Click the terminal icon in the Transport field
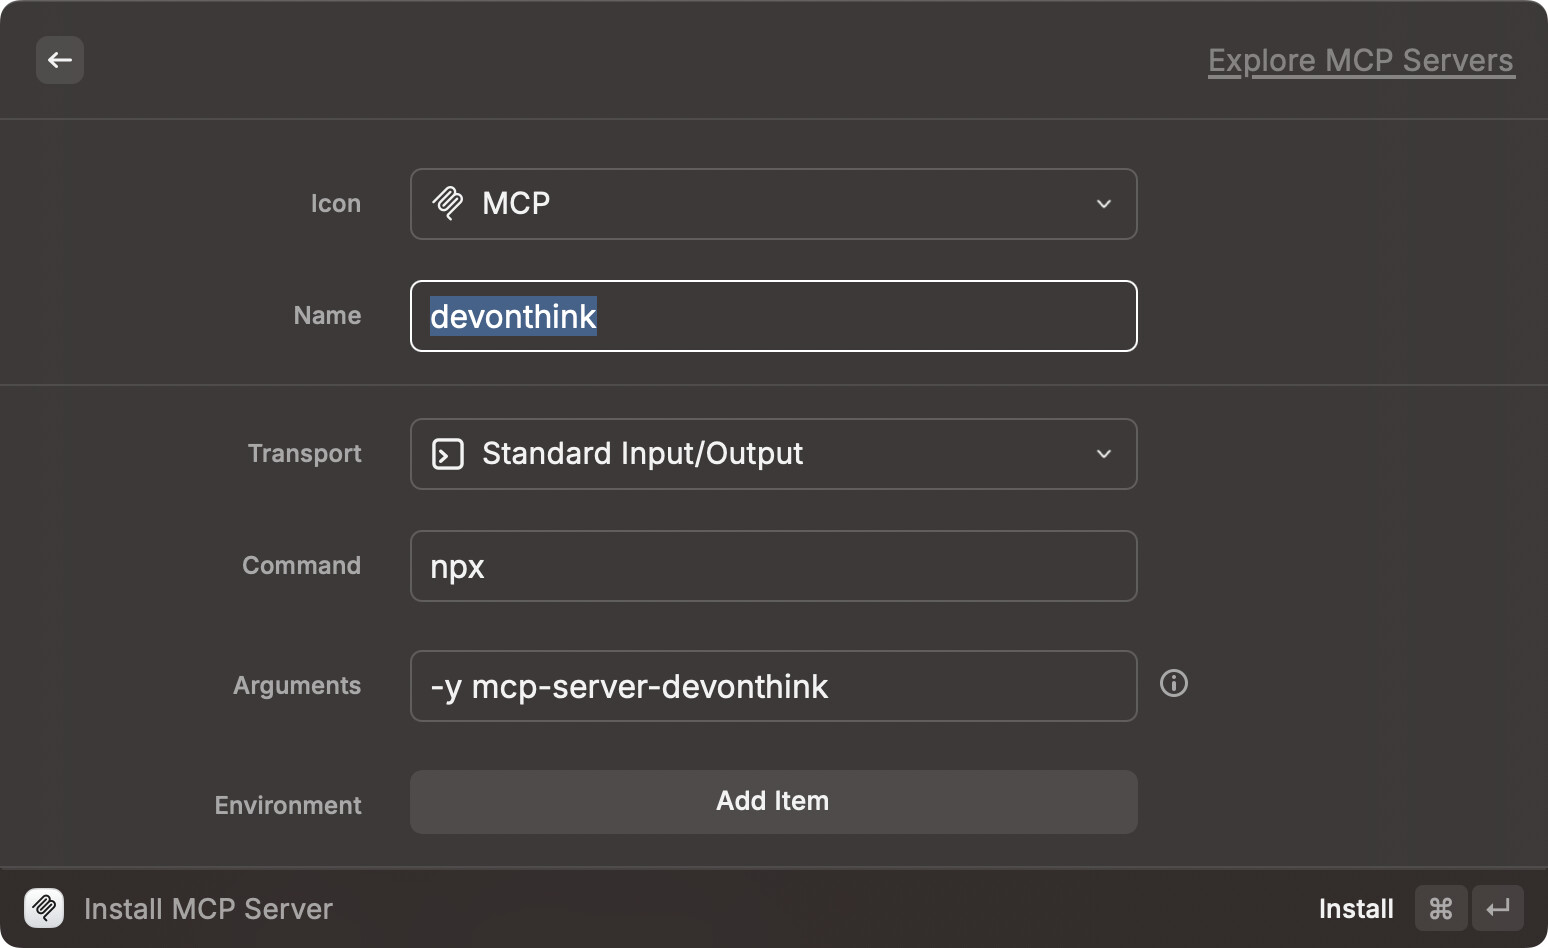 tap(448, 454)
